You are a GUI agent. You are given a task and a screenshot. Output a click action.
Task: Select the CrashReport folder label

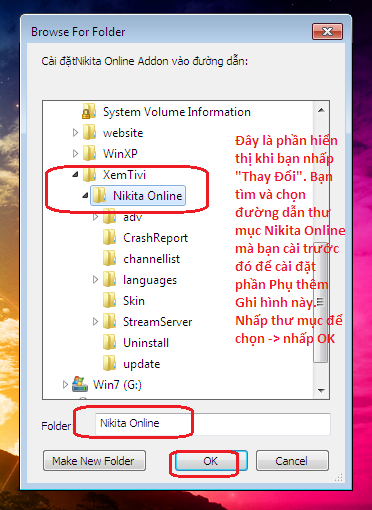click(155, 238)
